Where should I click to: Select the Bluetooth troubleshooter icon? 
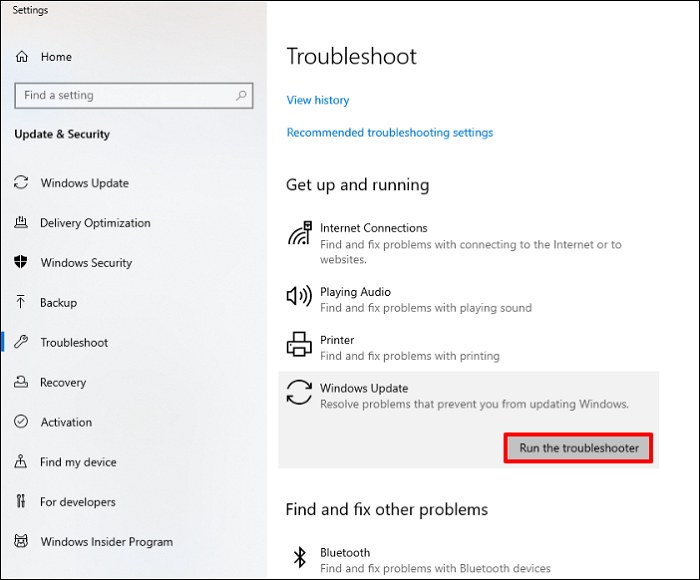click(298, 556)
